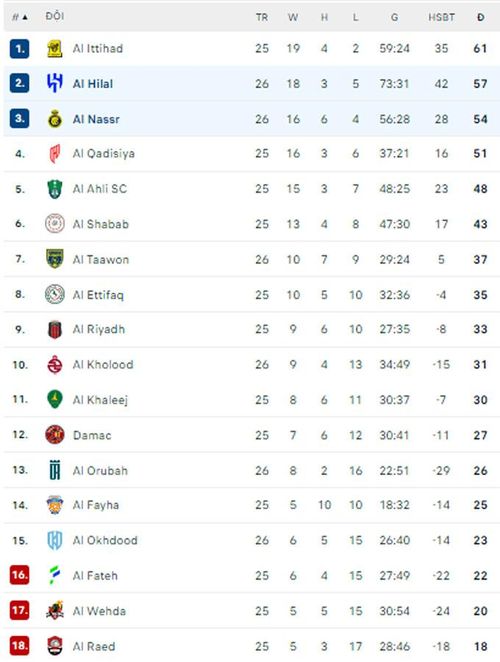Screen dimensions: 500x662
Task: Open the Al Hilal team logo
Action: click(x=54, y=83)
